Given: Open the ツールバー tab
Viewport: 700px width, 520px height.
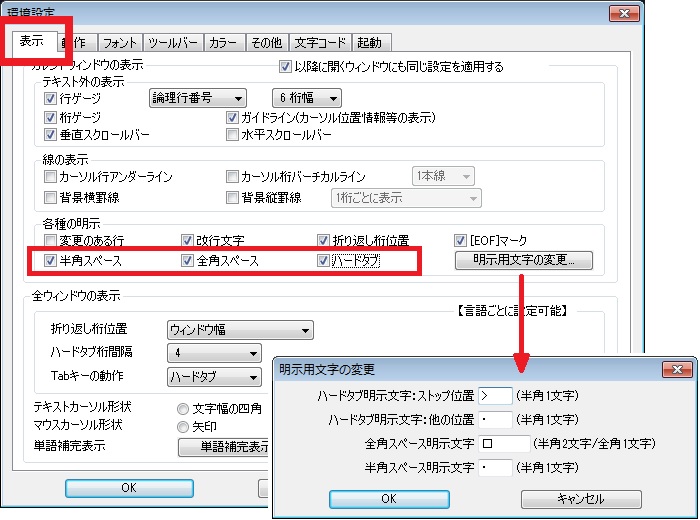Looking at the screenshot, I should [x=171, y=43].
